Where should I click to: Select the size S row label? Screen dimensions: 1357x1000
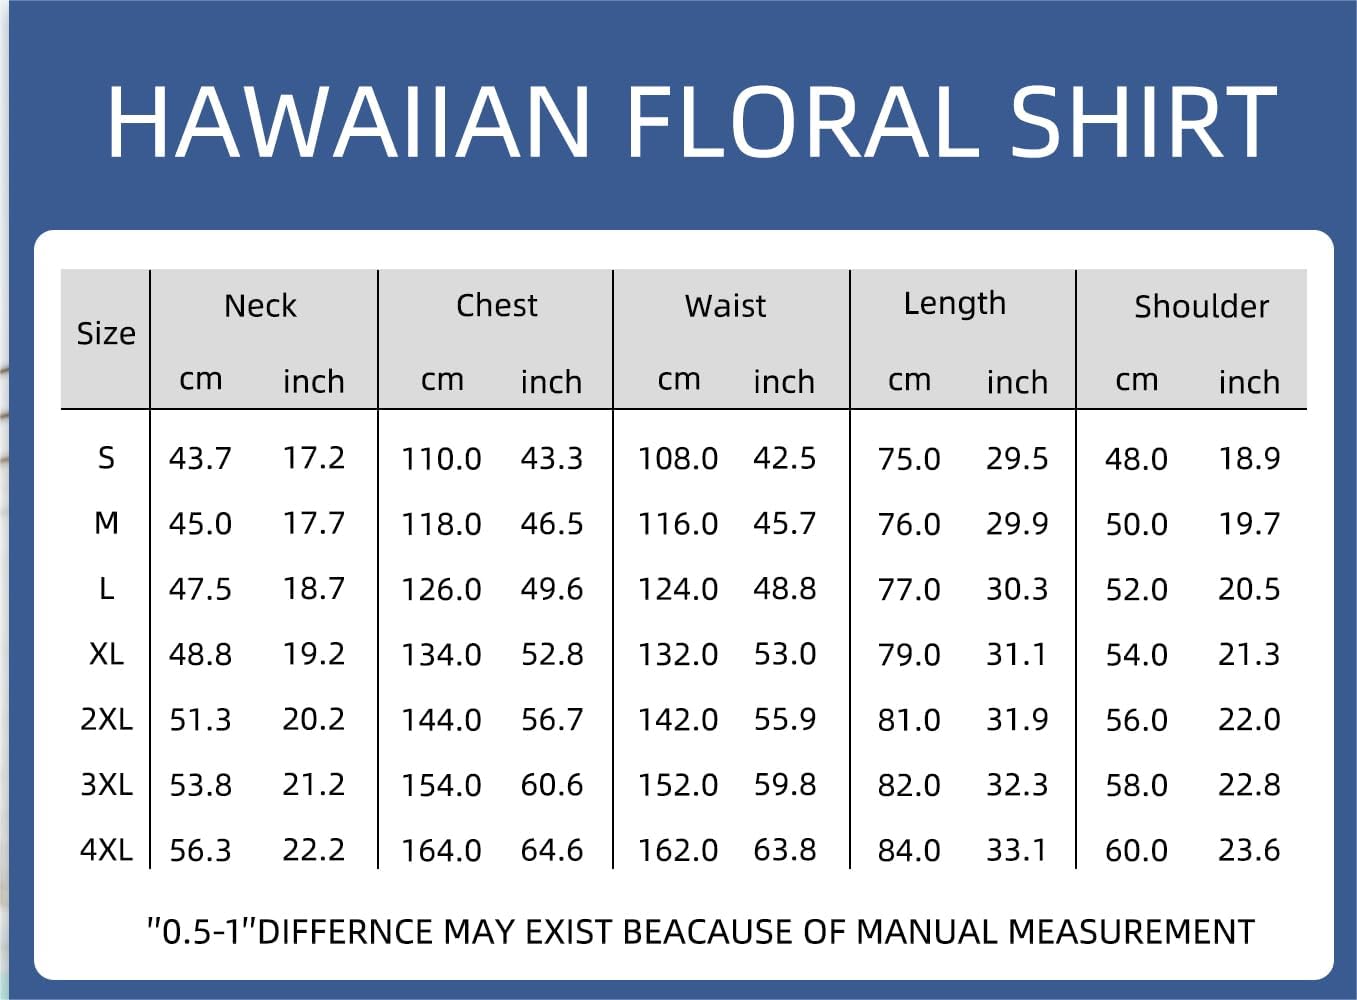click(106, 458)
